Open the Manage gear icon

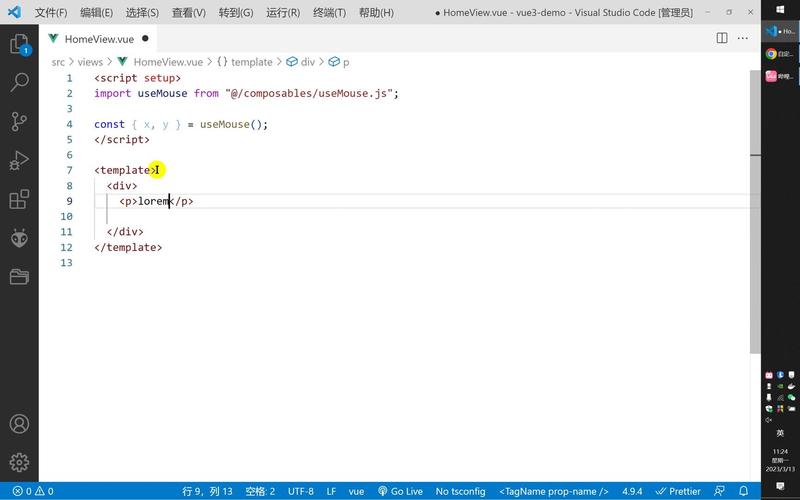pyautogui.click(x=19, y=462)
